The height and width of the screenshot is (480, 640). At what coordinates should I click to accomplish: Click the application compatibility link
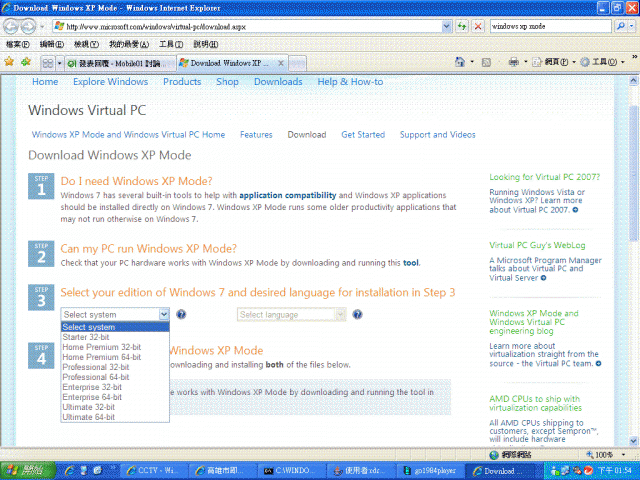click(x=288, y=196)
